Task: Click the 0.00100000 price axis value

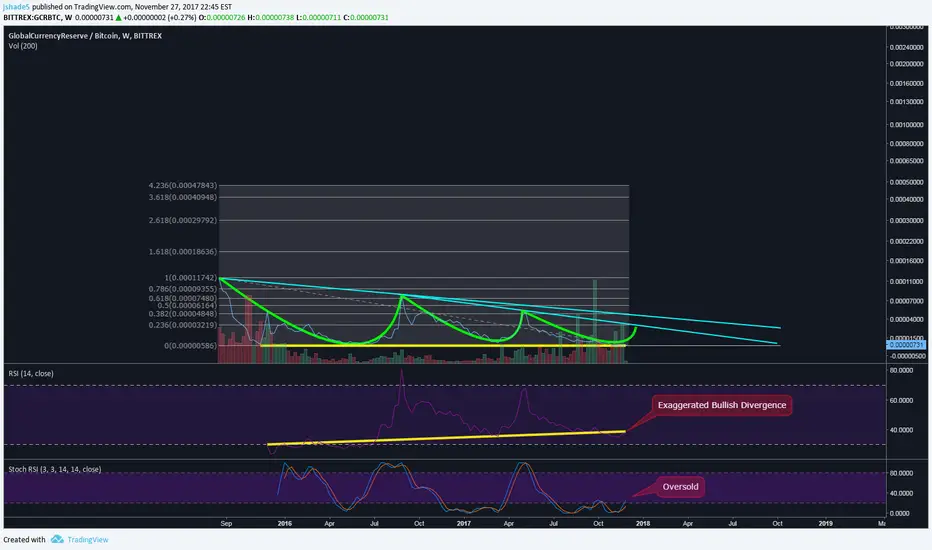Action: pos(906,125)
